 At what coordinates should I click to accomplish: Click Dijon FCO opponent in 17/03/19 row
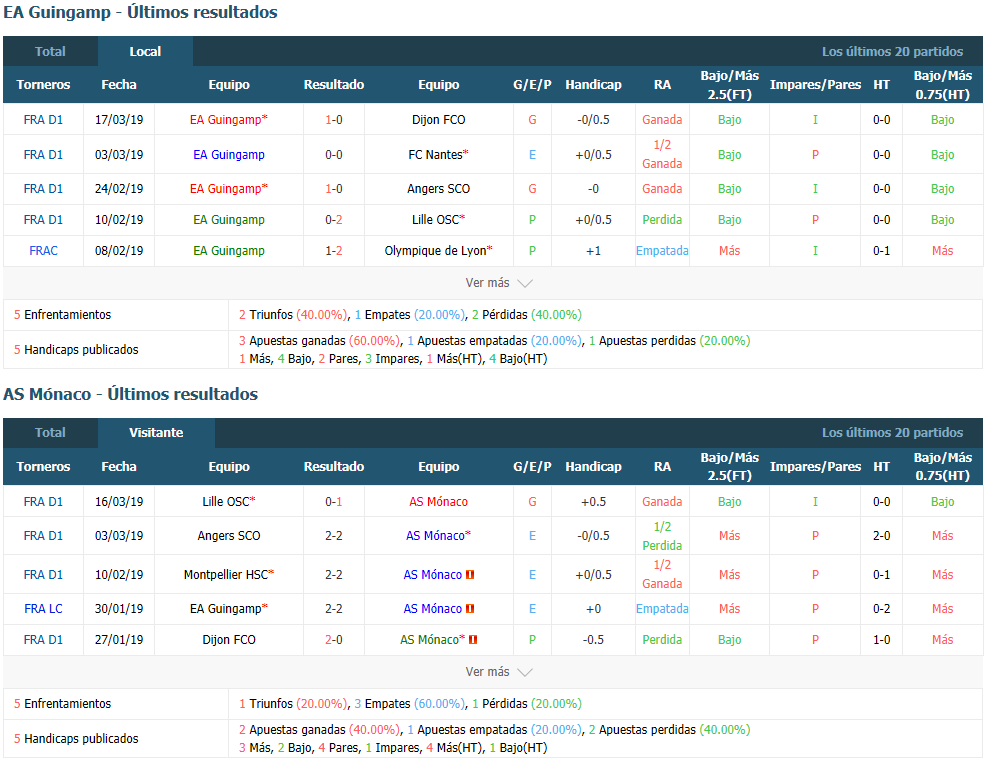[438, 120]
